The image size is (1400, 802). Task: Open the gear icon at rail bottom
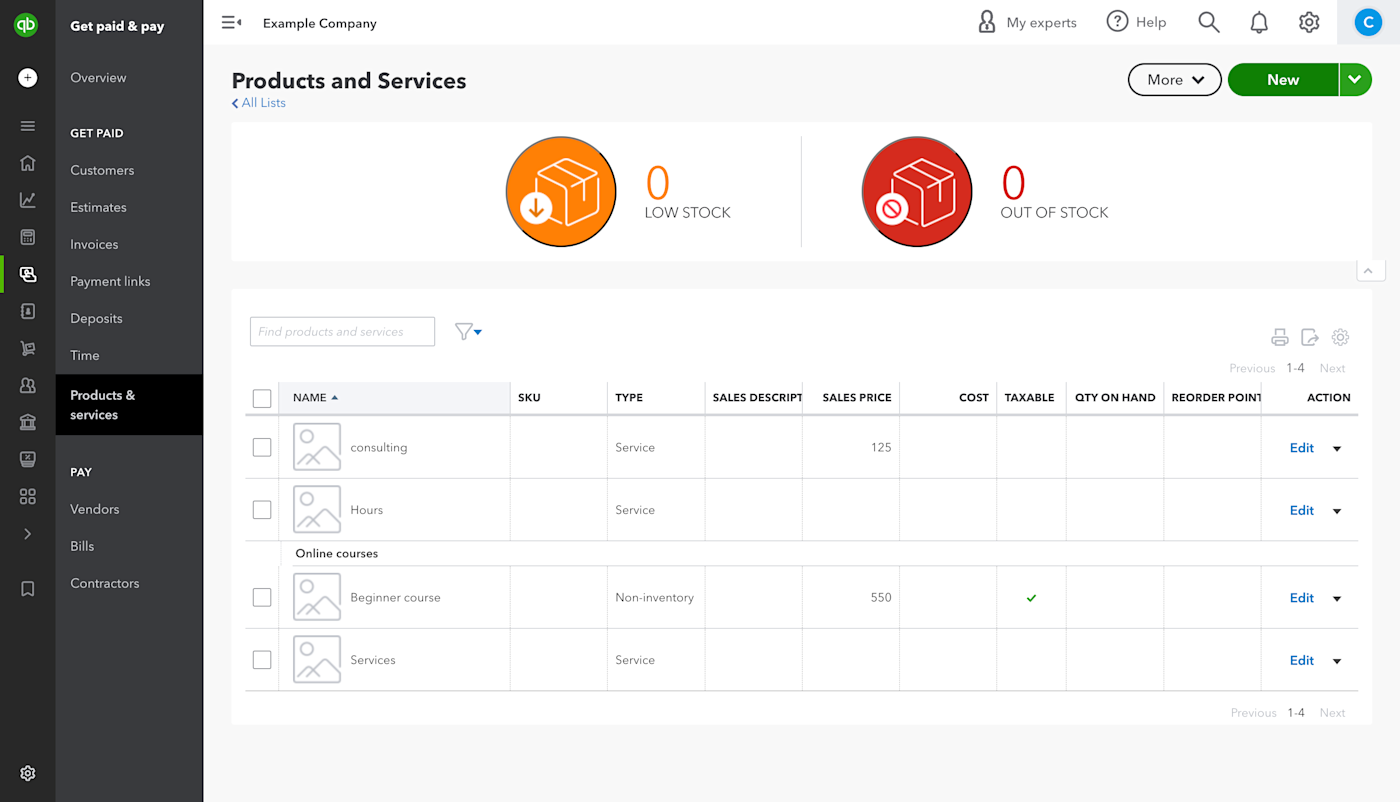28,773
